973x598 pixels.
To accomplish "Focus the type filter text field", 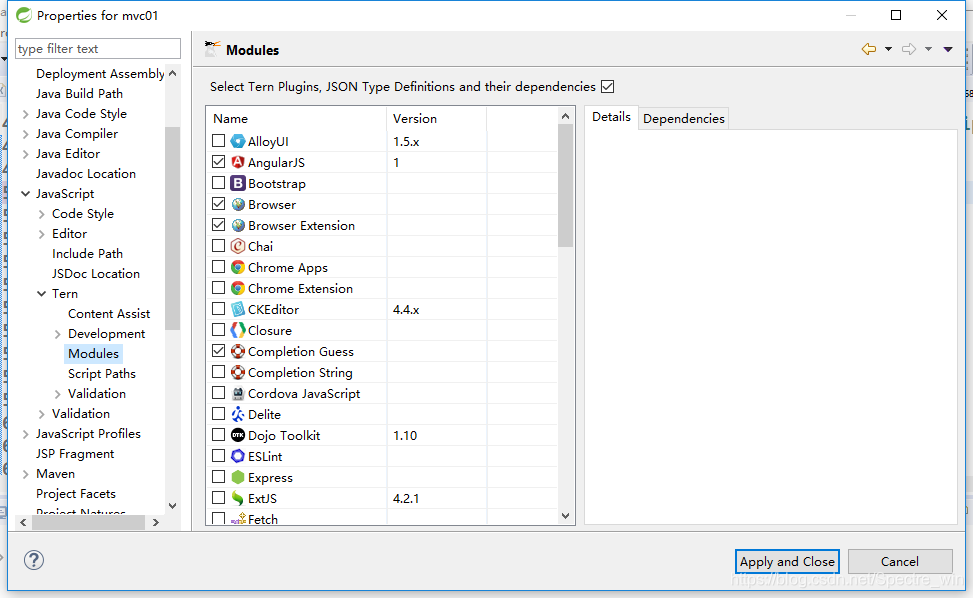I will point(98,48).
